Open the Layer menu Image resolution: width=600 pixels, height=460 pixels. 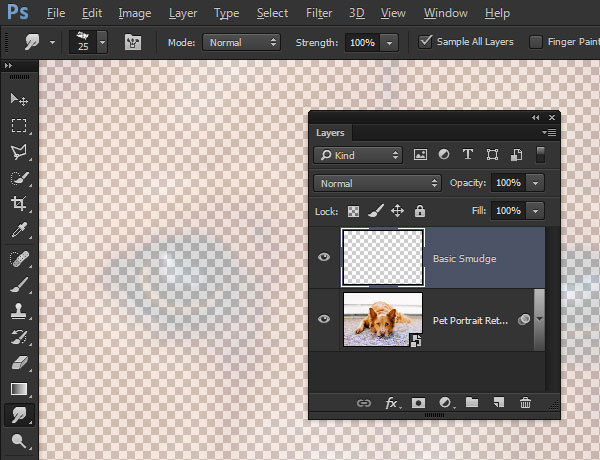point(183,13)
